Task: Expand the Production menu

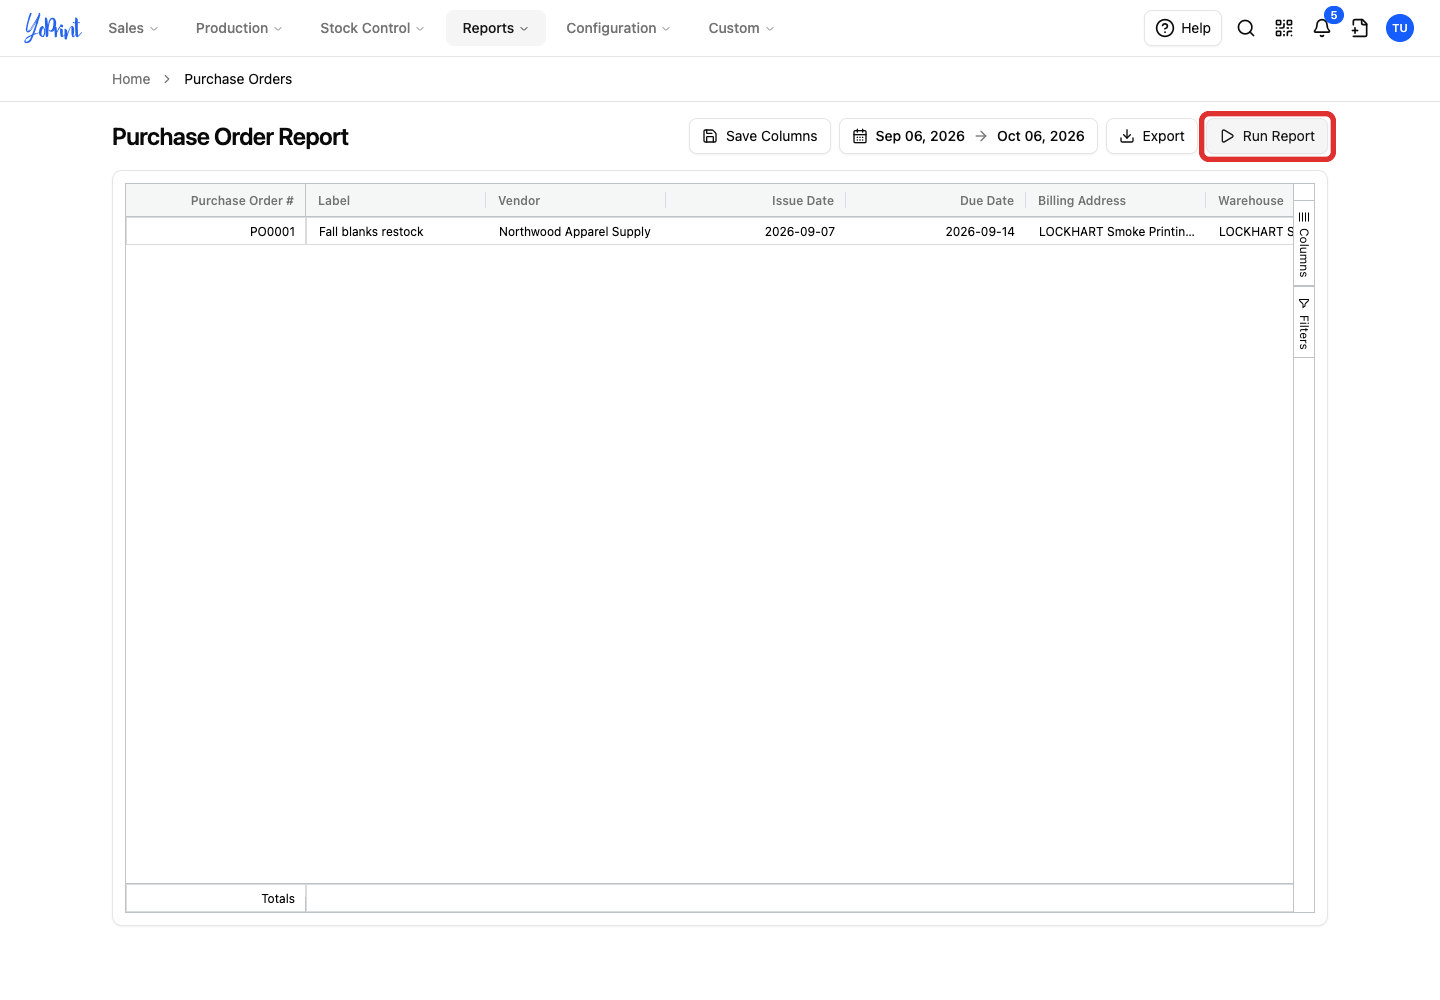Action: [x=239, y=28]
